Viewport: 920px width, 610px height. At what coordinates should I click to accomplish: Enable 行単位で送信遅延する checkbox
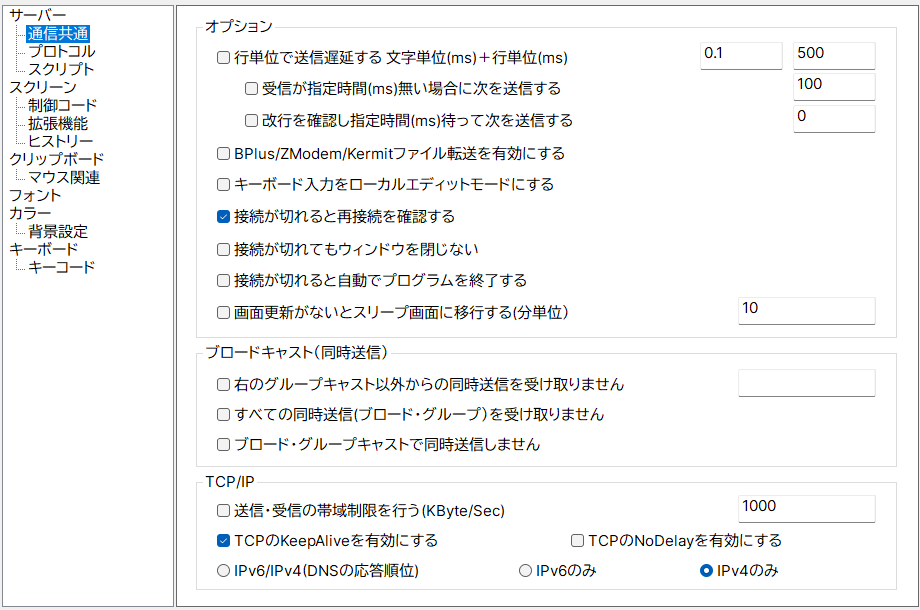pyautogui.click(x=224, y=58)
